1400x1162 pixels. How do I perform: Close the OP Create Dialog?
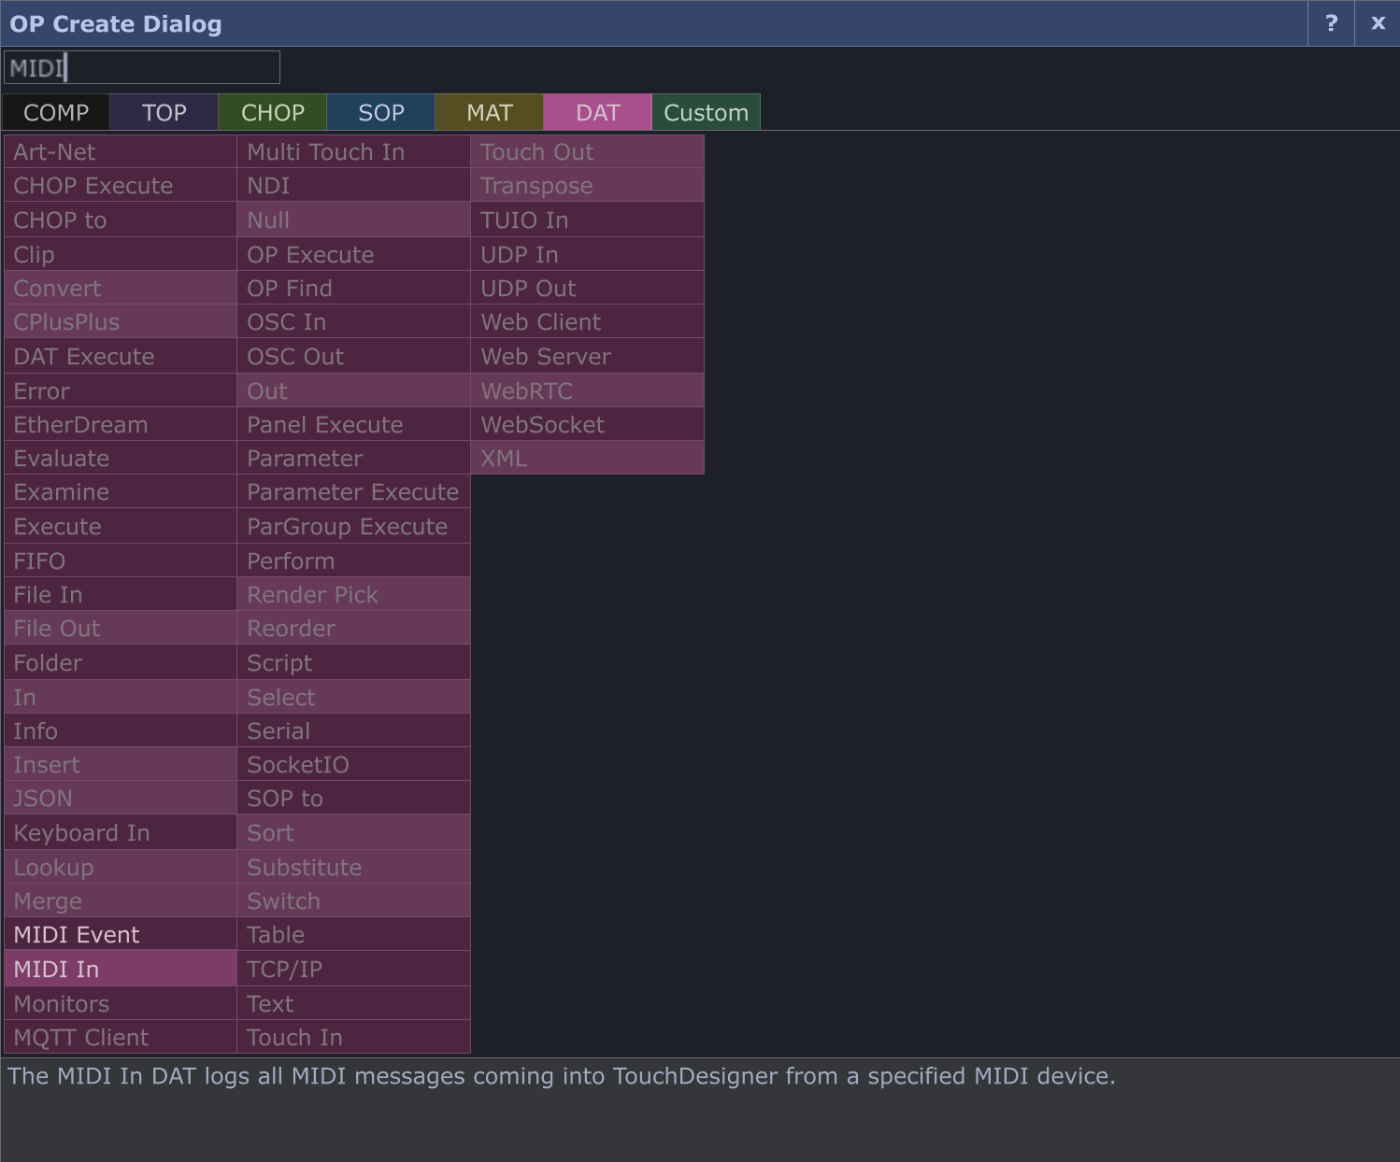click(x=1377, y=23)
